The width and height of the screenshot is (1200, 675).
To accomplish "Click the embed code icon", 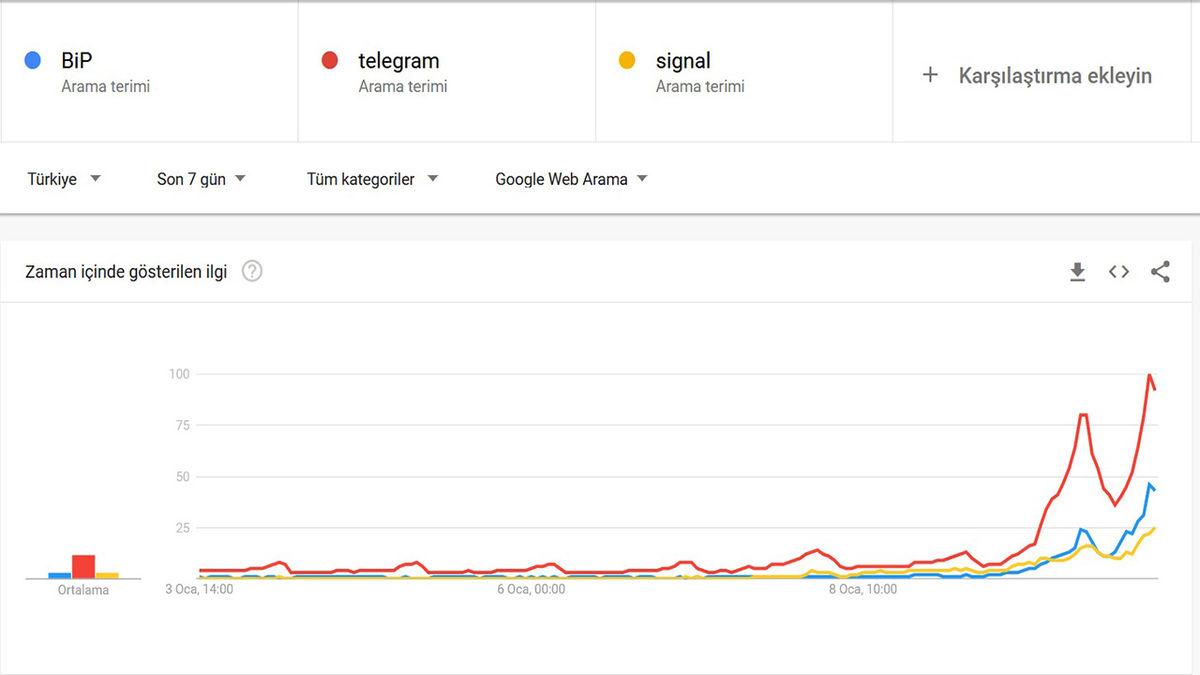I will tap(1119, 272).
